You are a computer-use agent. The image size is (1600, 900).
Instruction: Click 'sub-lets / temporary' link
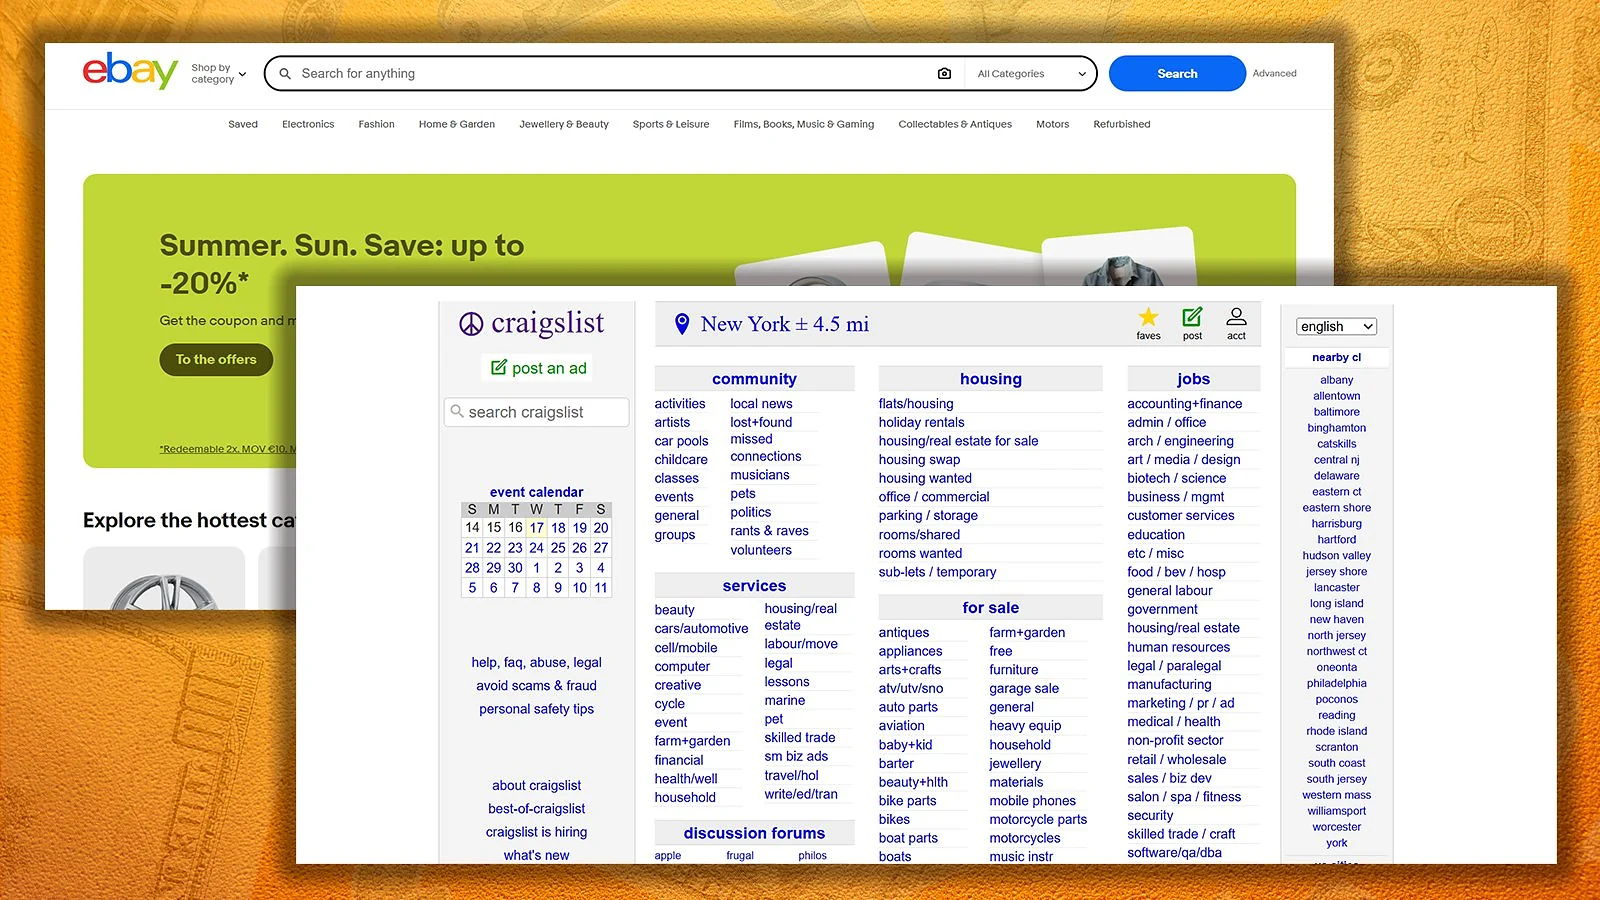coord(937,572)
